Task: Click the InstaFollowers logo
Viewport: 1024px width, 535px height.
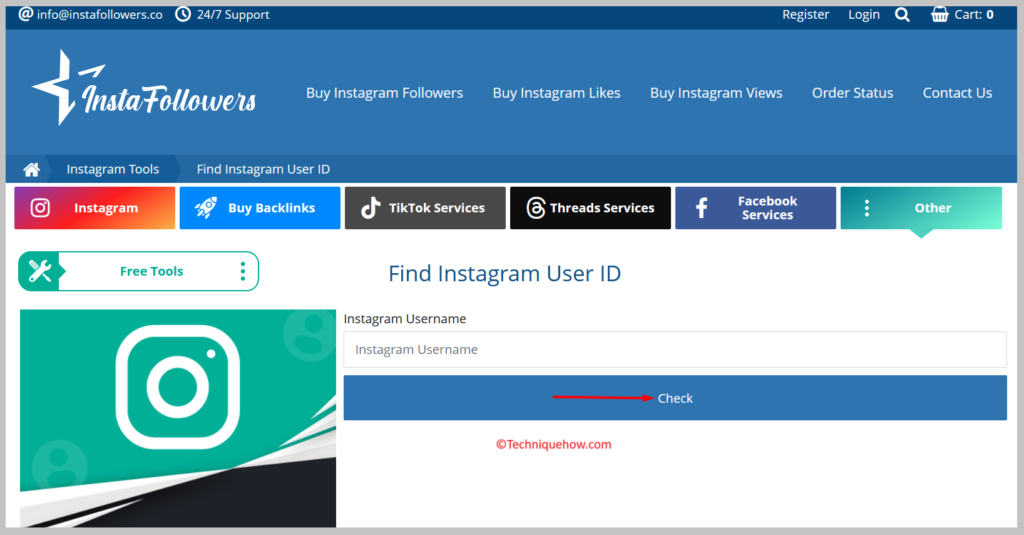Action: coord(144,88)
